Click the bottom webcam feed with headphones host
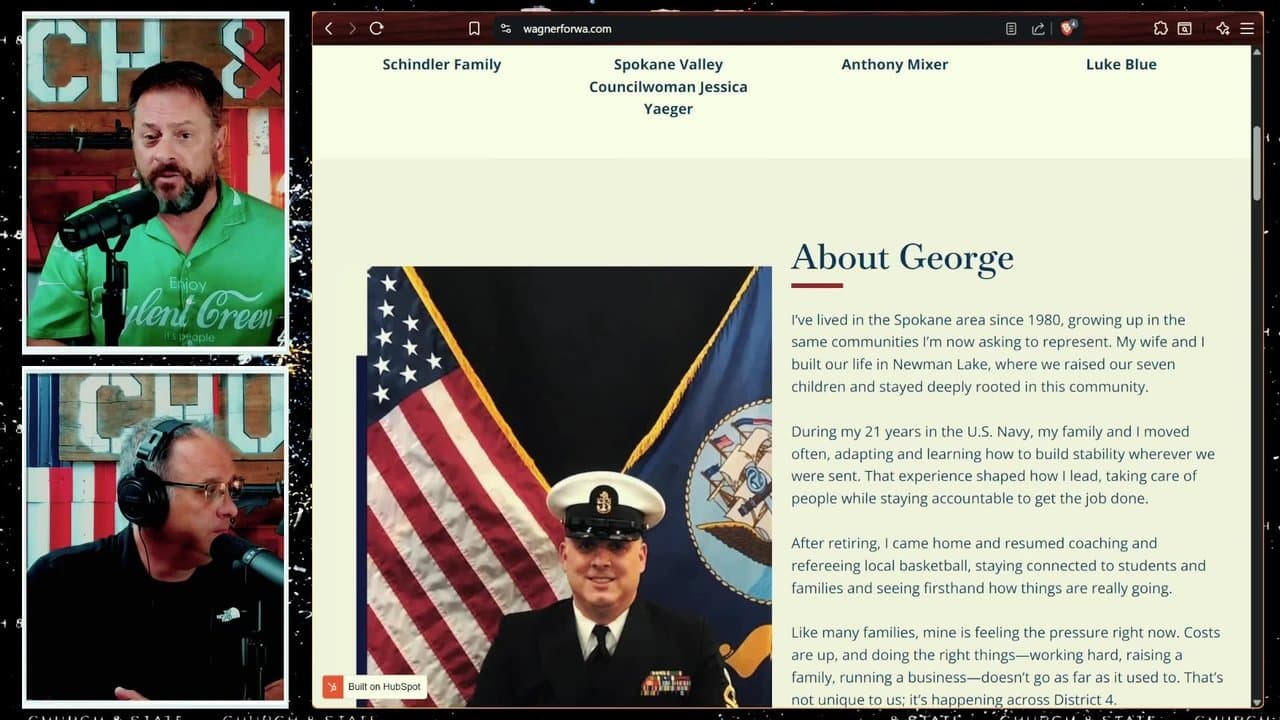1280x720 pixels. pos(155,537)
